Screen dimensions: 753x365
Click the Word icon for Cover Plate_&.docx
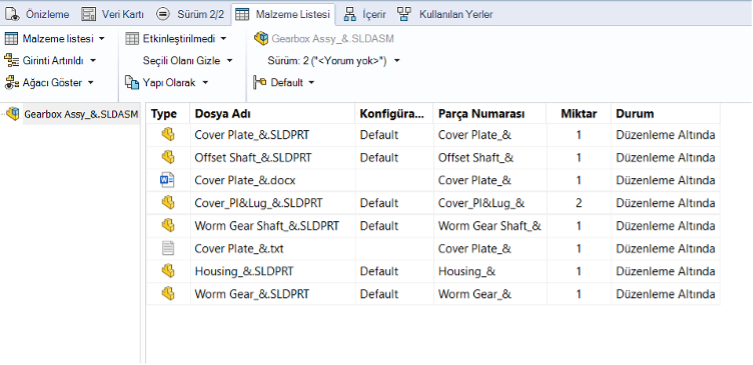(168, 180)
